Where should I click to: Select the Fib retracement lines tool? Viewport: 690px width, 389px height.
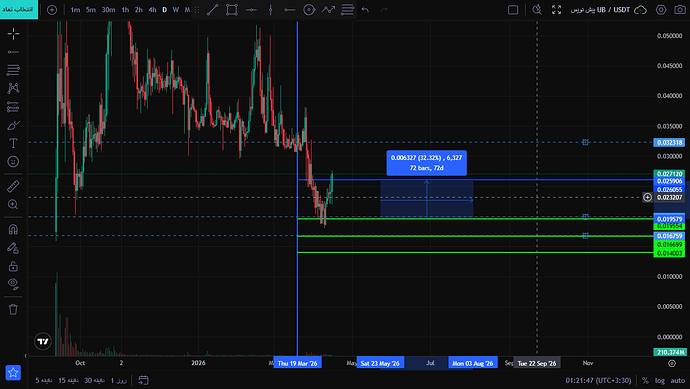click(348, 10)
